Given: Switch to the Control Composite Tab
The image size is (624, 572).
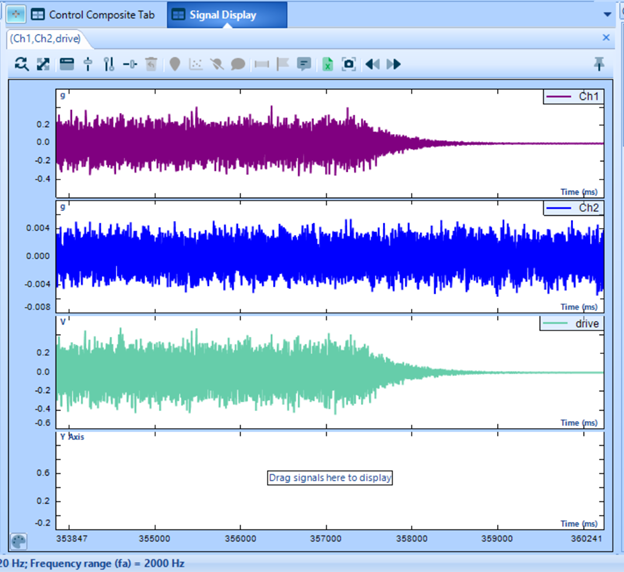Looking at the screenshot, I should tap(95, 15).
